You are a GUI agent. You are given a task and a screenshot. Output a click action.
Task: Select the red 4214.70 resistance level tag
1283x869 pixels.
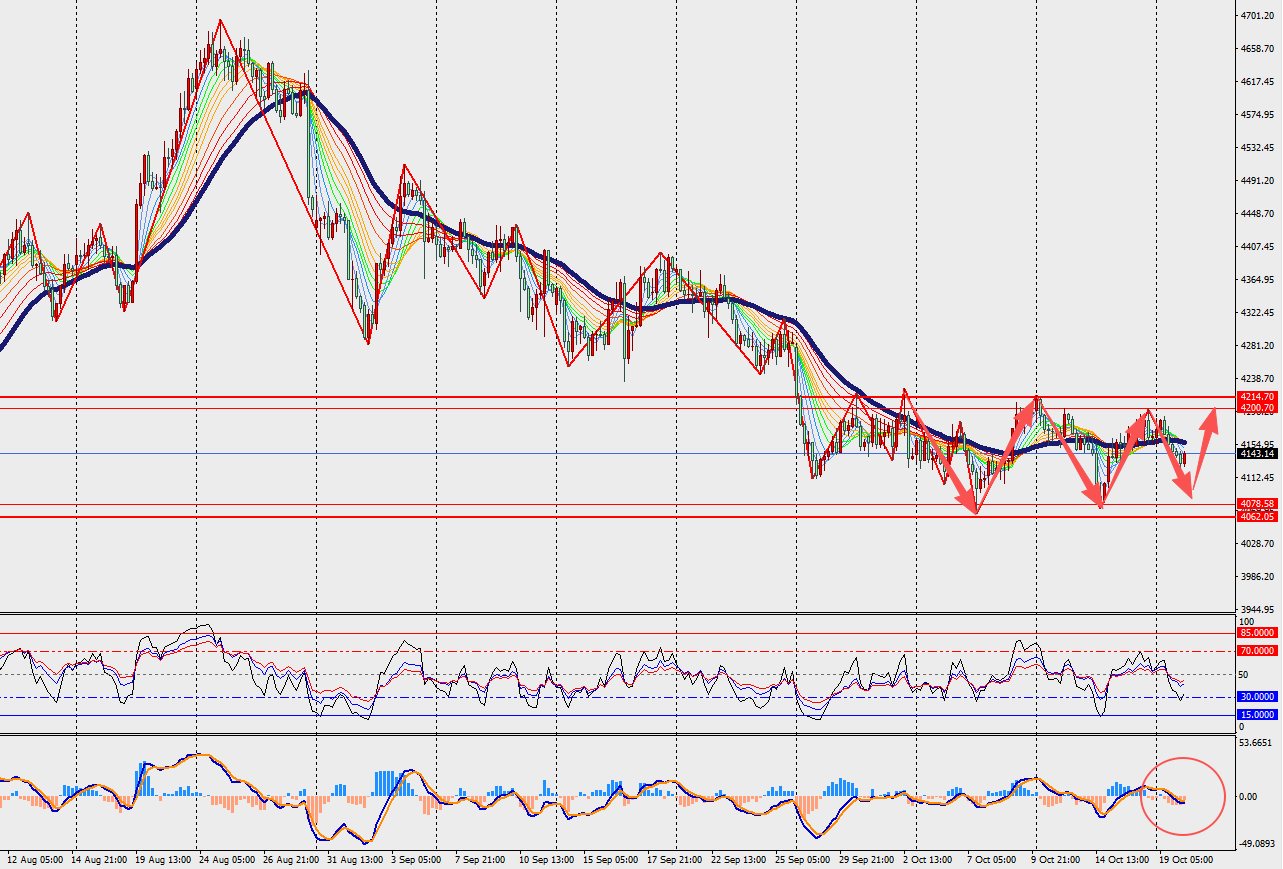tap(1257, 397)
